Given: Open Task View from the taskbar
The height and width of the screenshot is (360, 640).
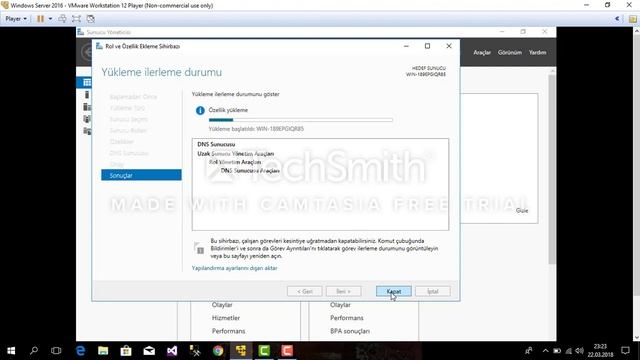Looking at the screenshot, I should click(x=56, y=351).
